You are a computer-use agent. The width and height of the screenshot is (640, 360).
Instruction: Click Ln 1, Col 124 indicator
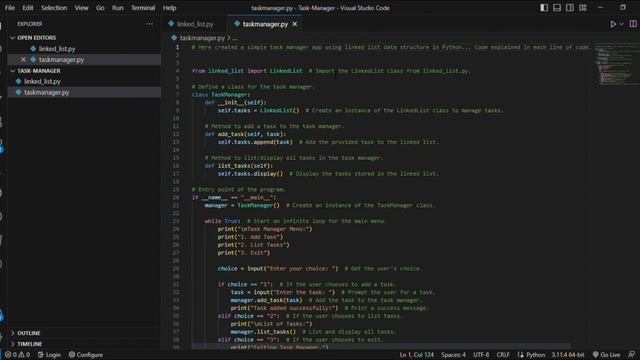click(416, 355)
